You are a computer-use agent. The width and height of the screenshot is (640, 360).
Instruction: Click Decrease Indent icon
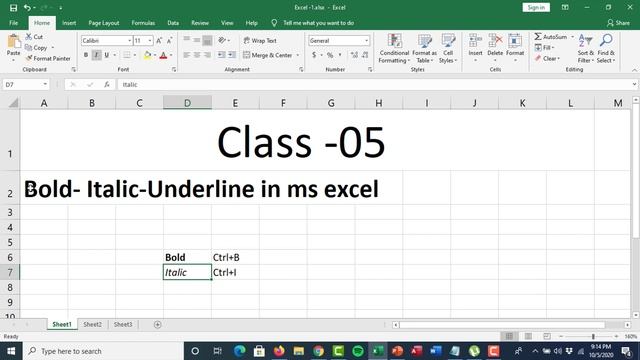pos(221,55)
